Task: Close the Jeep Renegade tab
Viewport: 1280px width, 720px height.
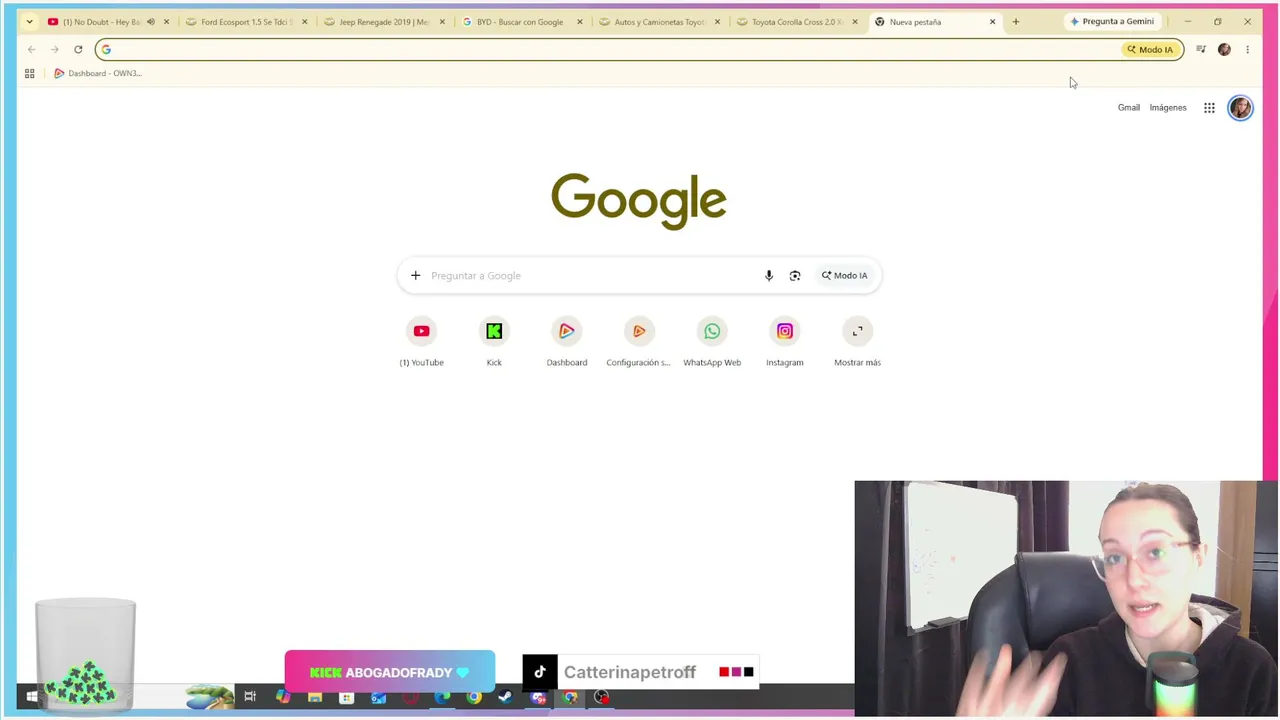Action: click(x=442, y=21)
